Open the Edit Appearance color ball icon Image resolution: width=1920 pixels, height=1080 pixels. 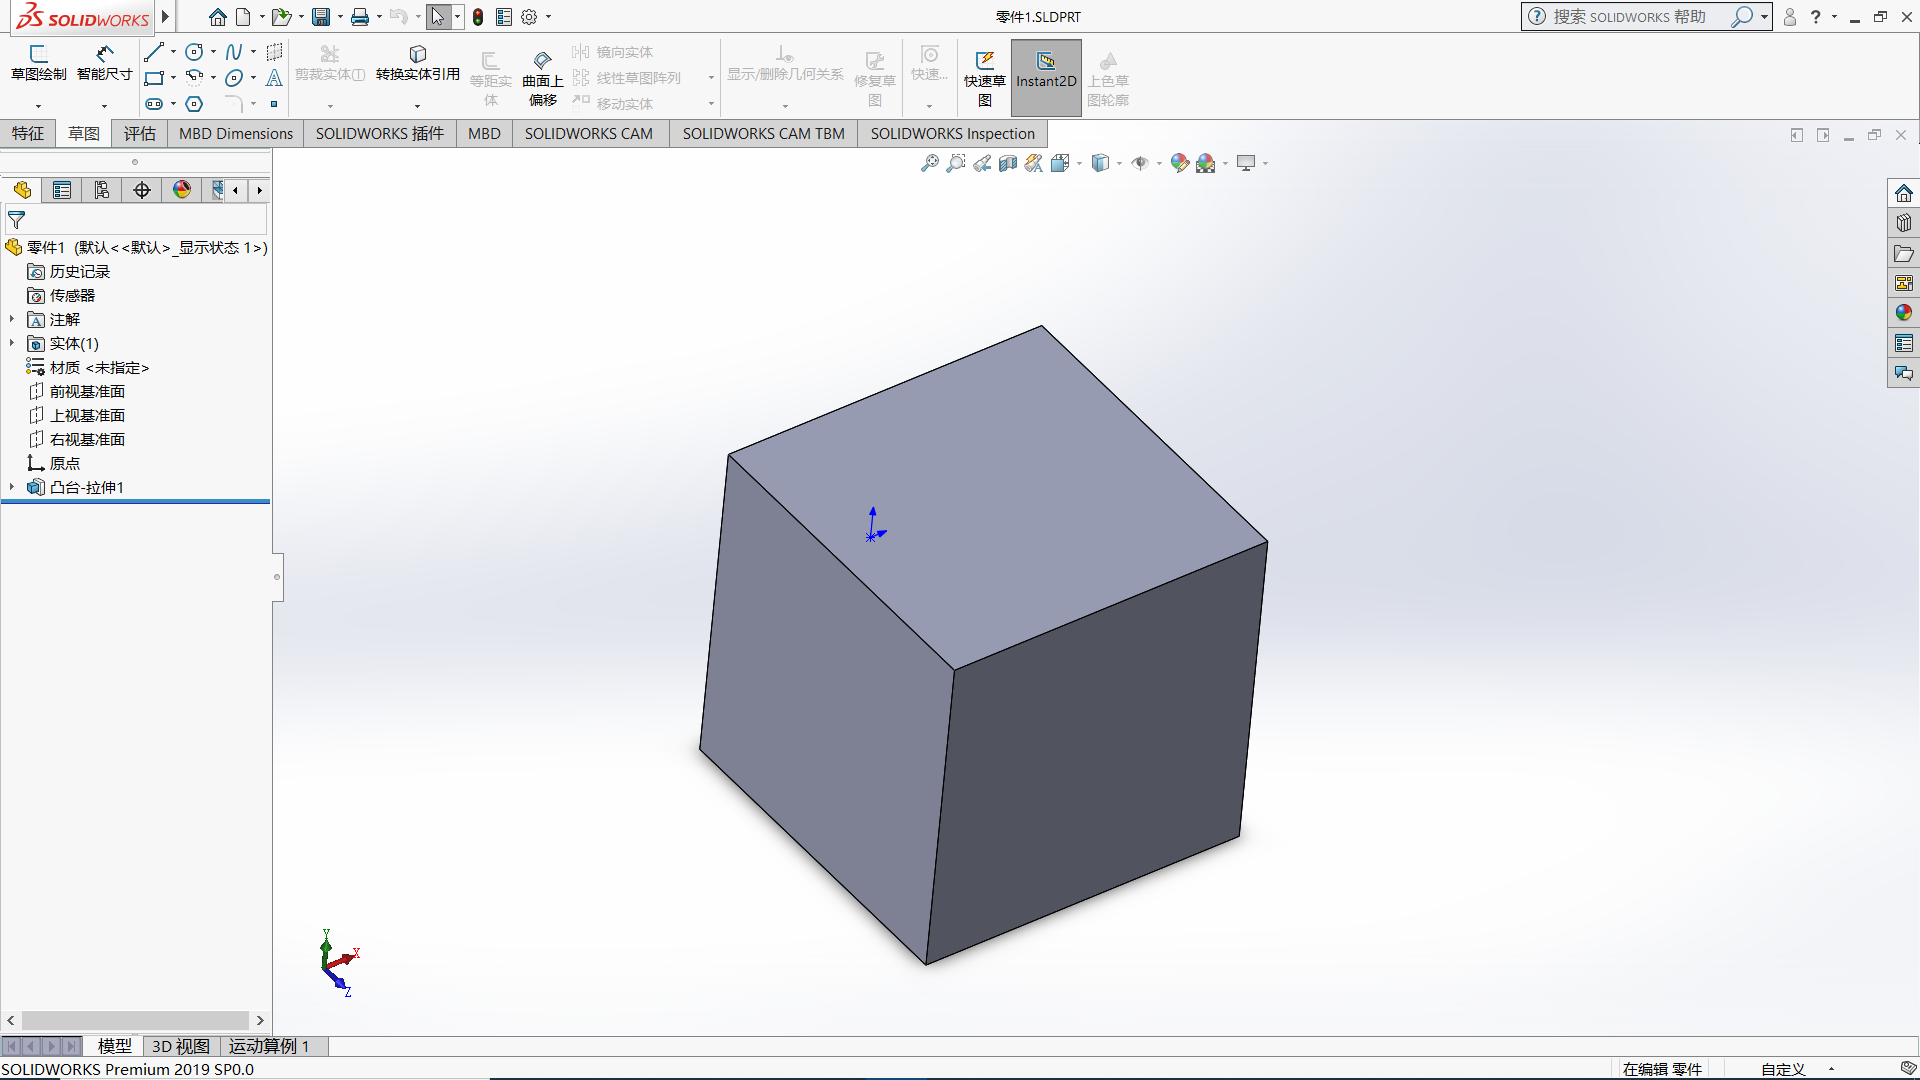pos(1179,163)
